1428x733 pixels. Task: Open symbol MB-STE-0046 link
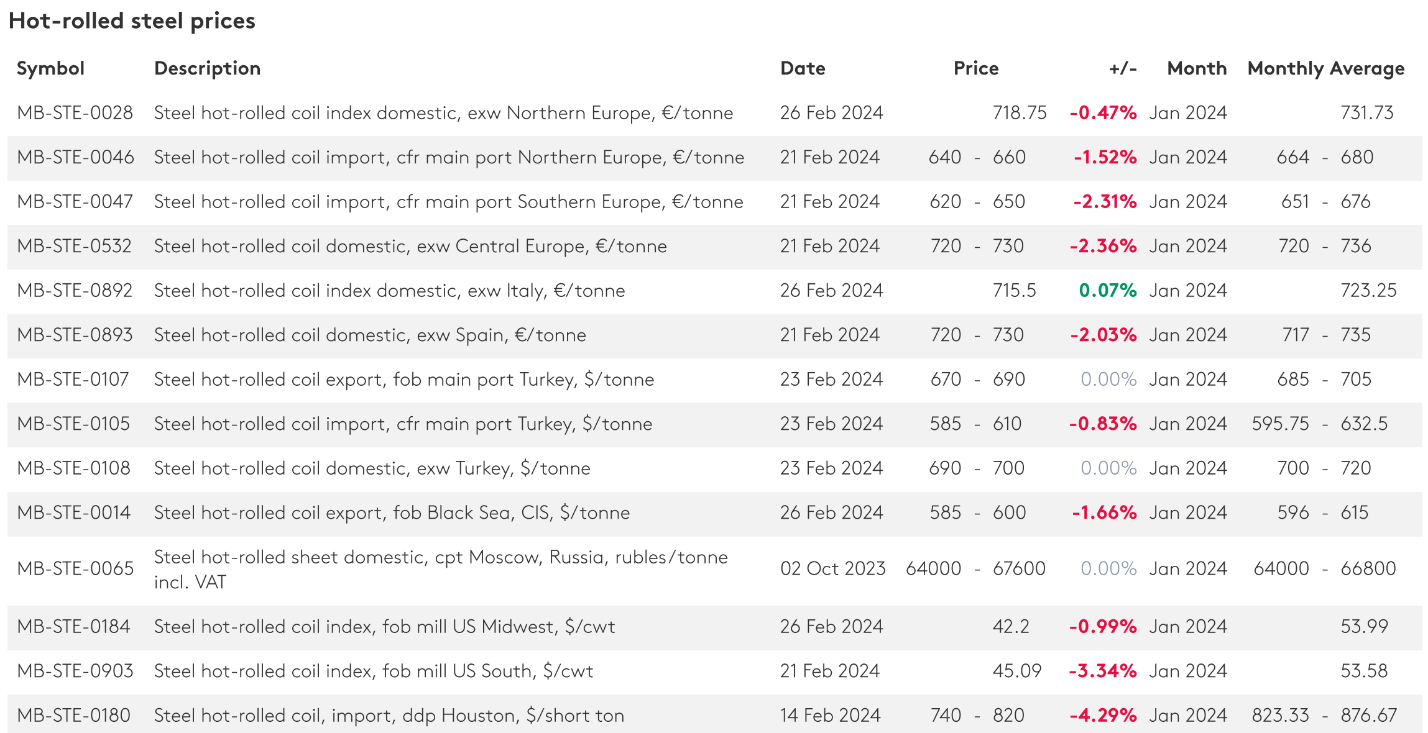point(75,157)
